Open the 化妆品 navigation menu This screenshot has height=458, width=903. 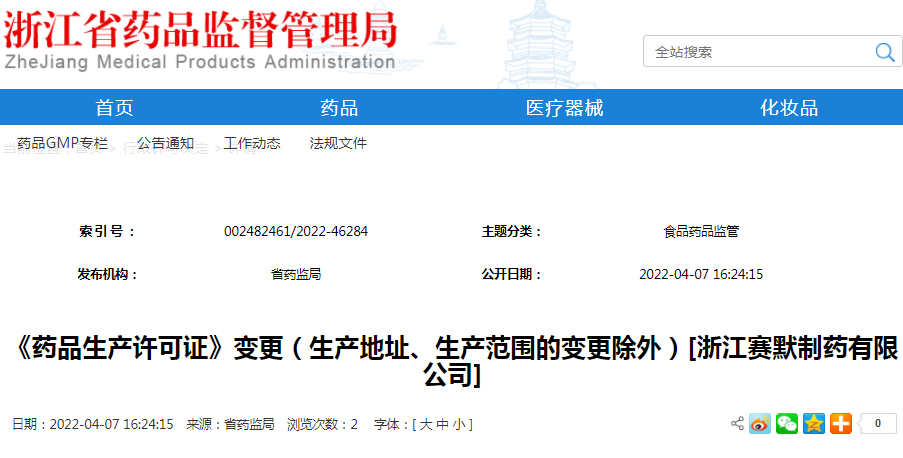pyautogui.click(x=789, y=108)
